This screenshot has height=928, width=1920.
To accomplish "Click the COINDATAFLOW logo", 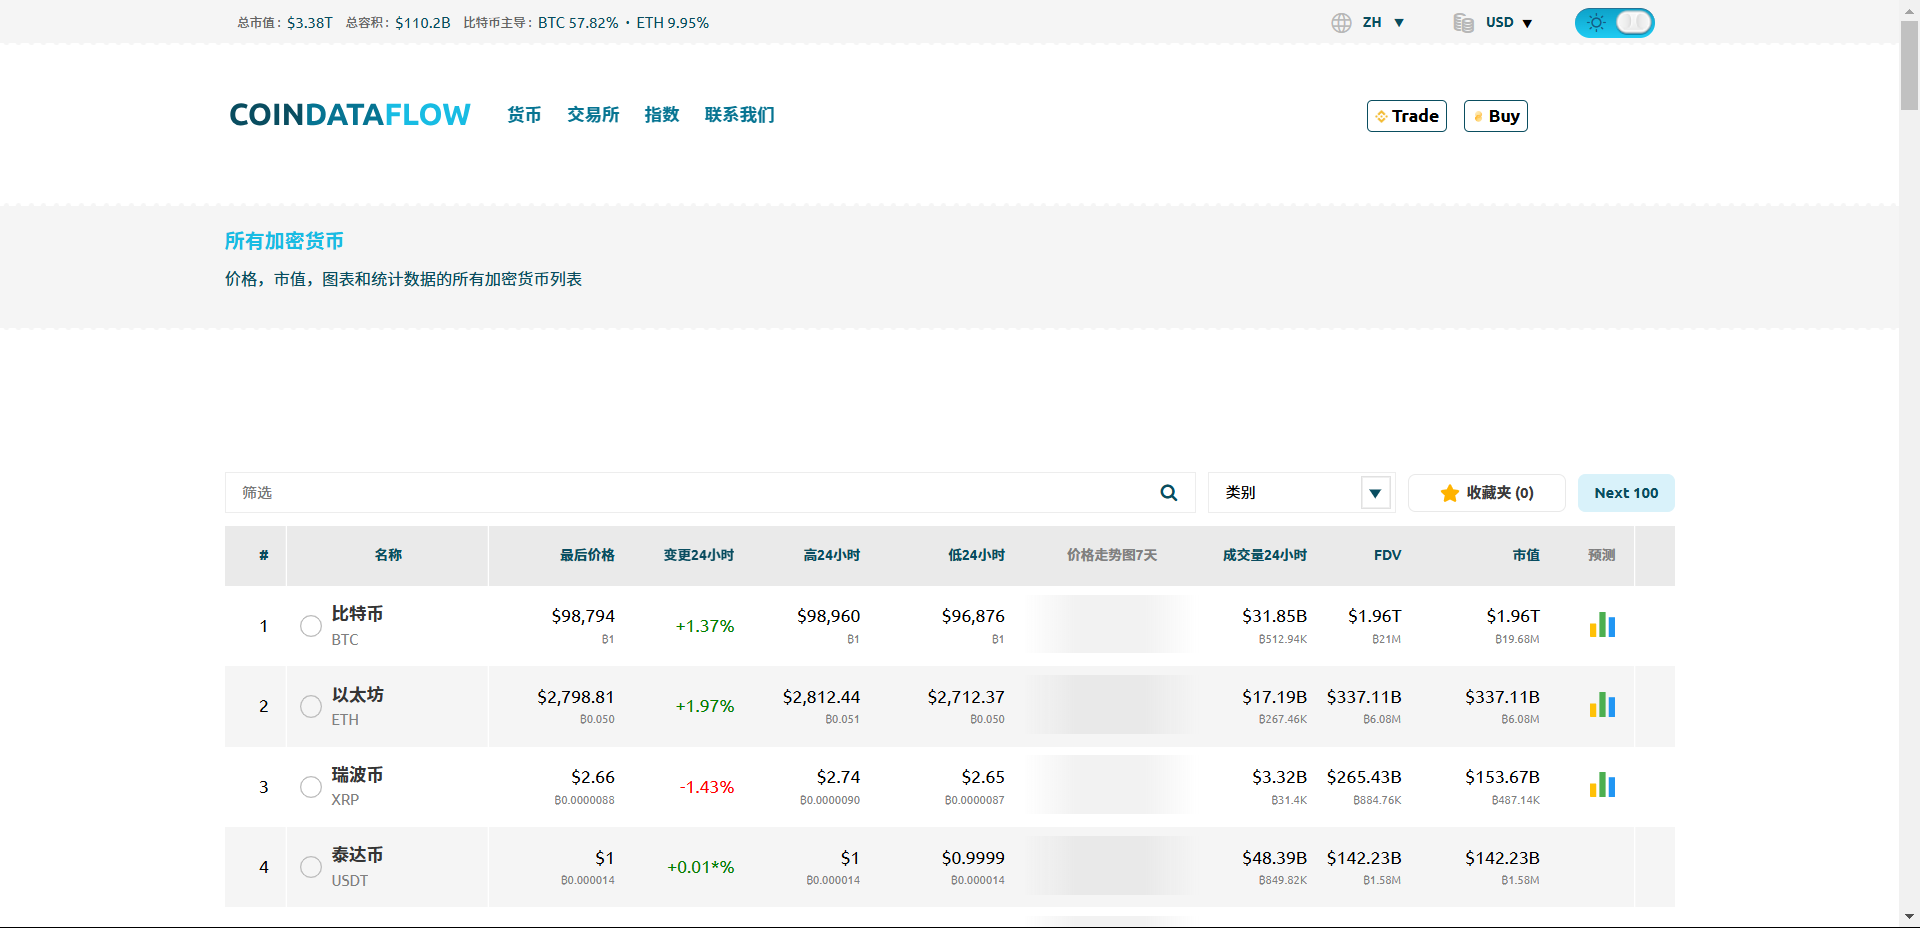I will click(349, 115).
